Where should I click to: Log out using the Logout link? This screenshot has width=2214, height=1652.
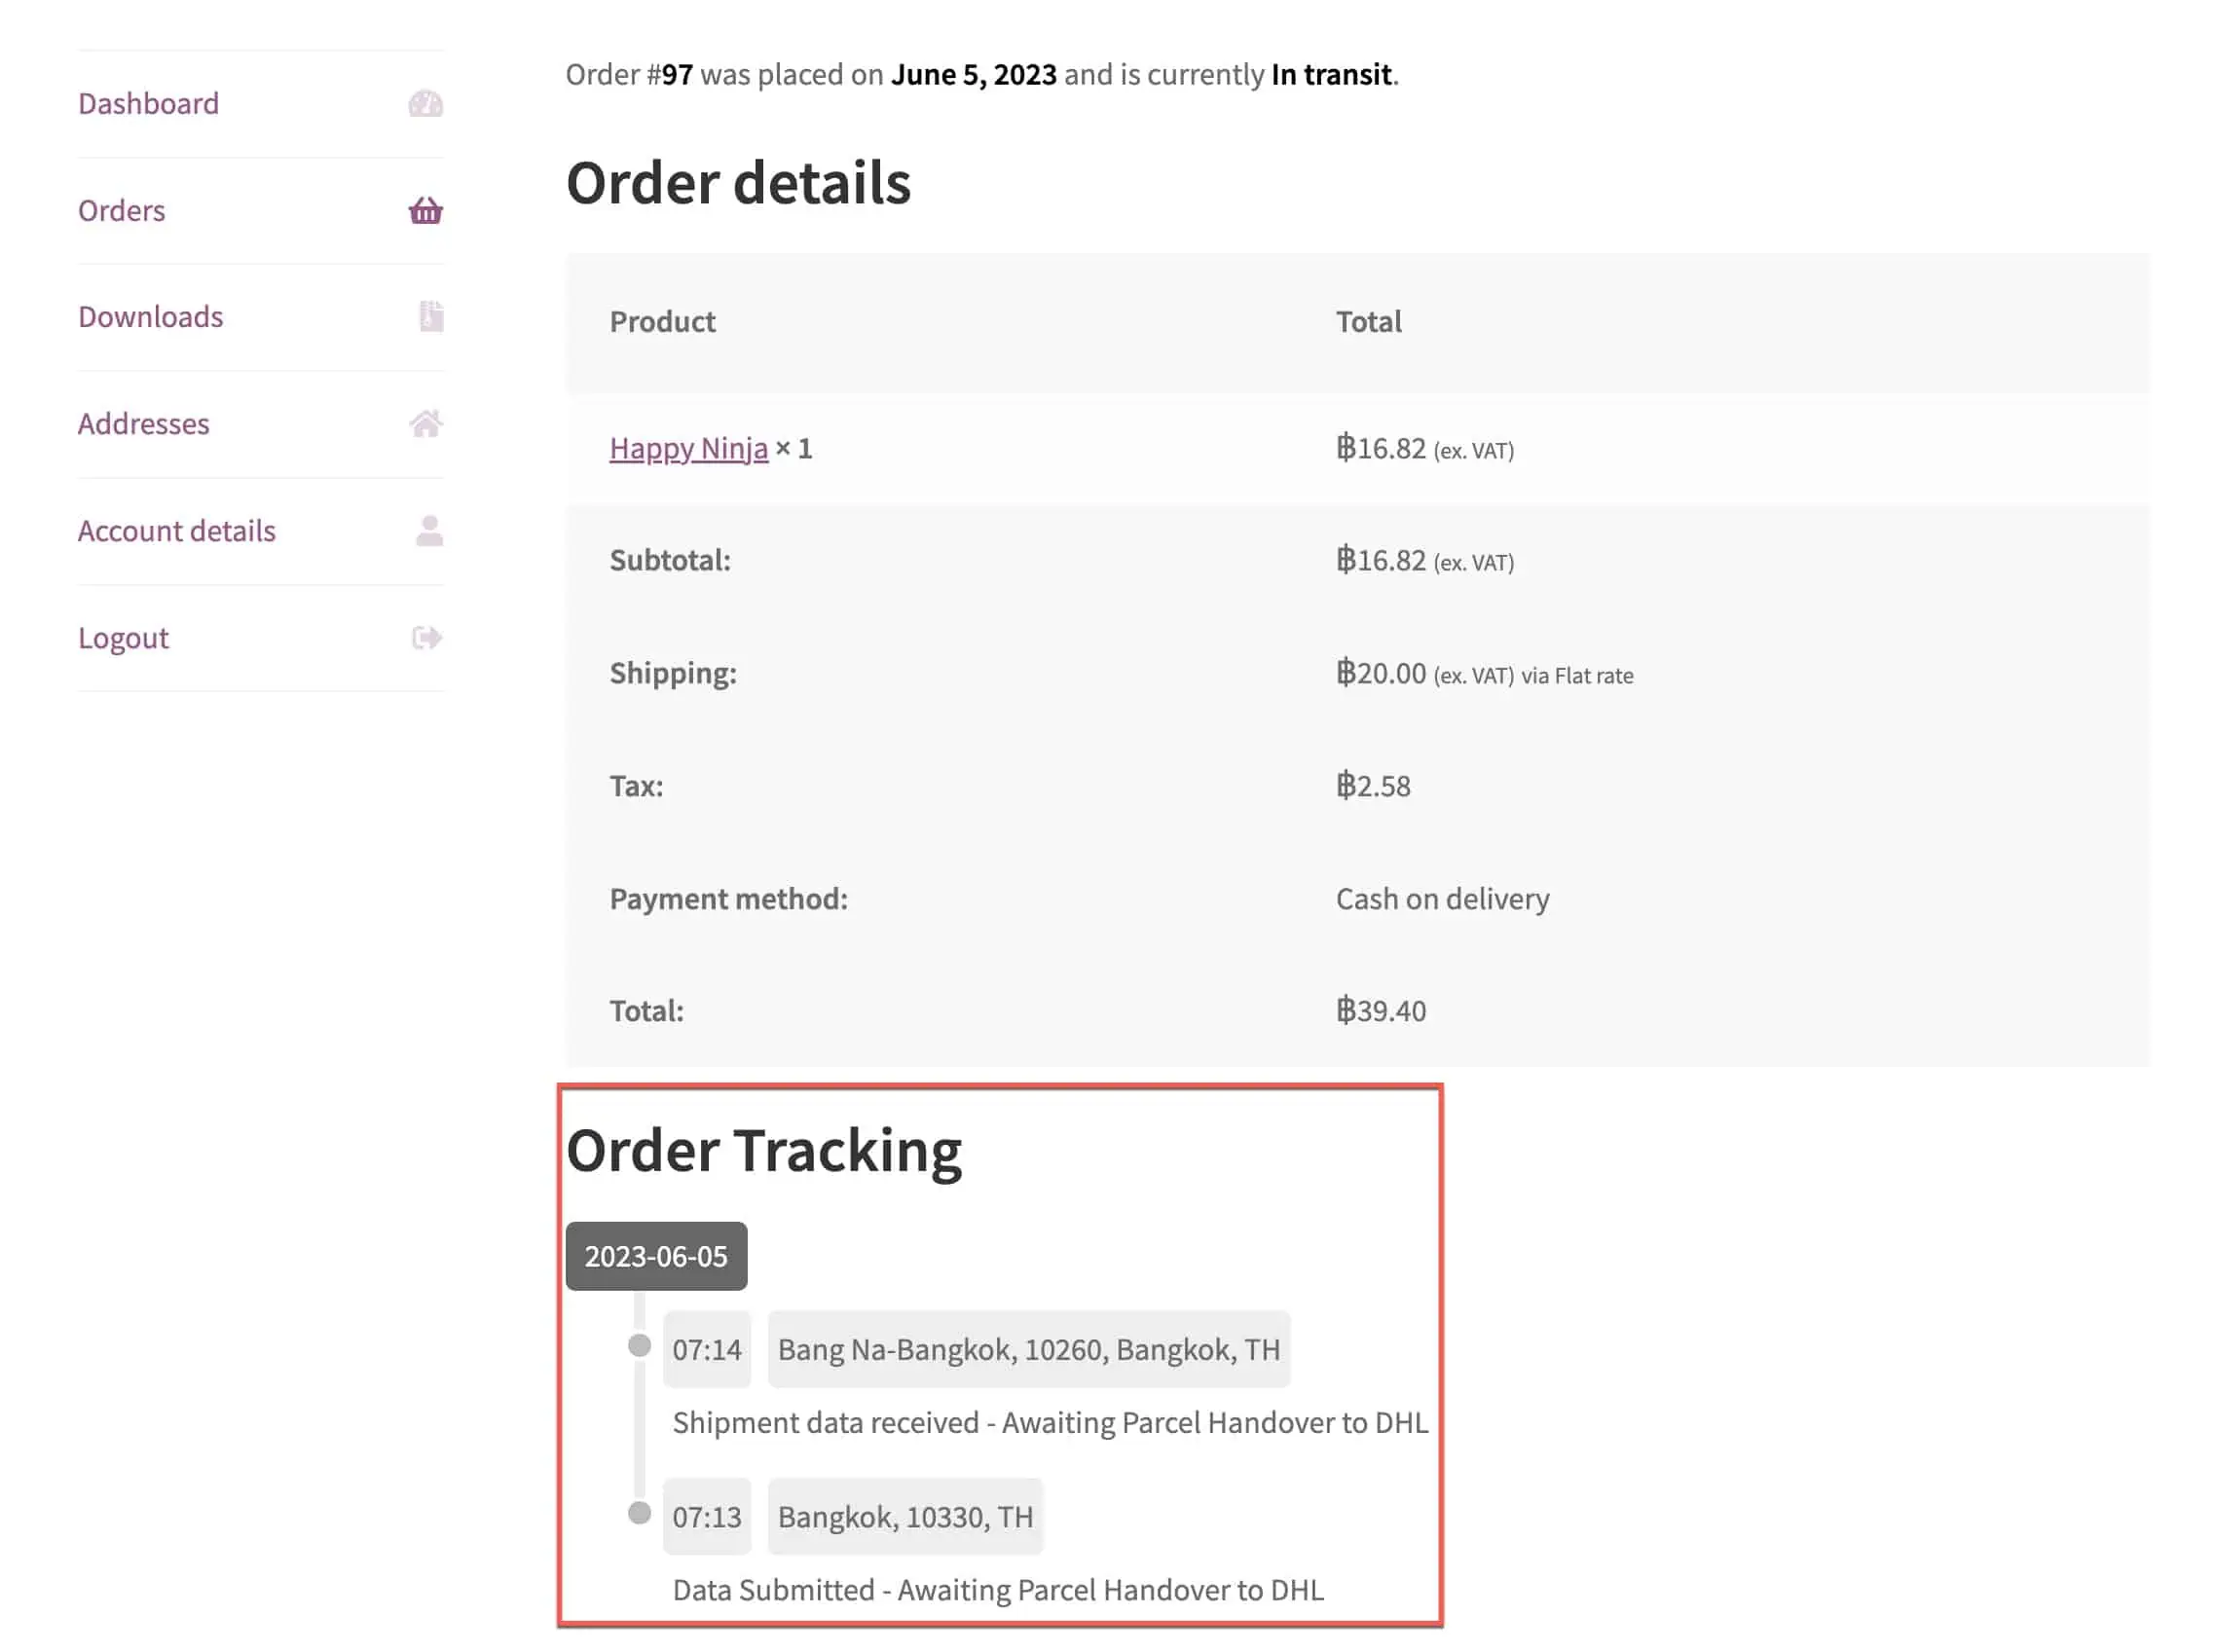pyautogui.click(x=123, y=638)
